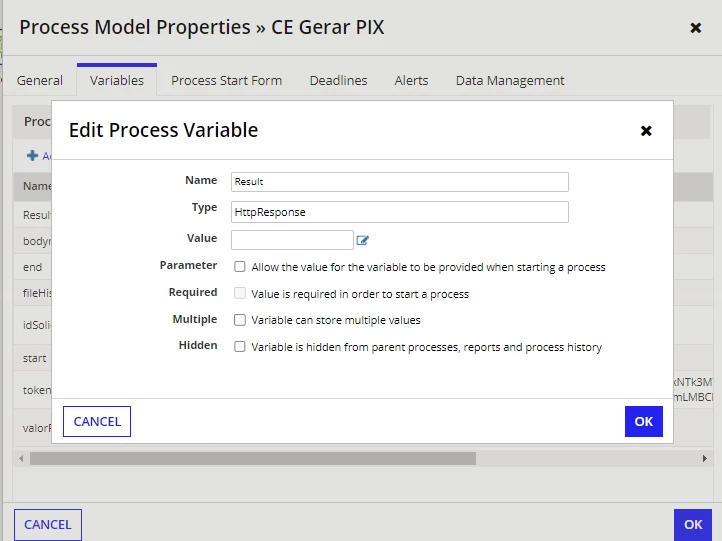Click 'Variable is hidden from parent processes' label
Image resolution: width=722 pixels, height=541 pixels.
click(426, 347)
